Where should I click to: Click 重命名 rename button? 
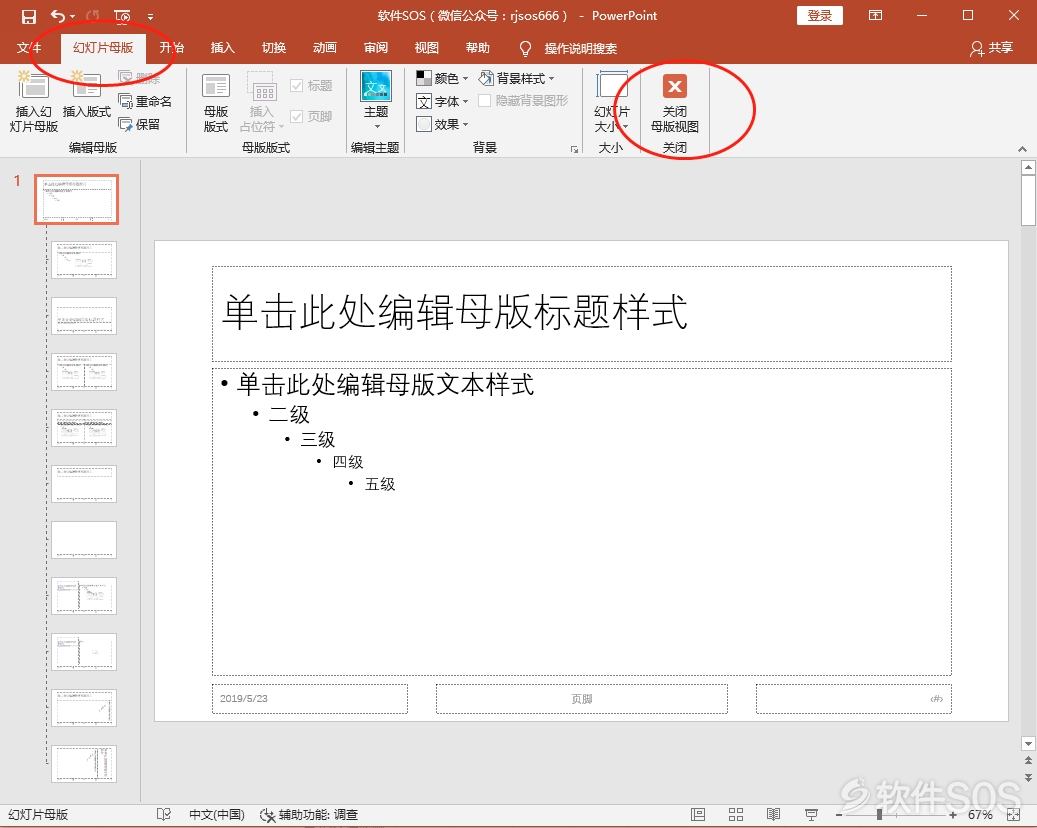point(145,101)
